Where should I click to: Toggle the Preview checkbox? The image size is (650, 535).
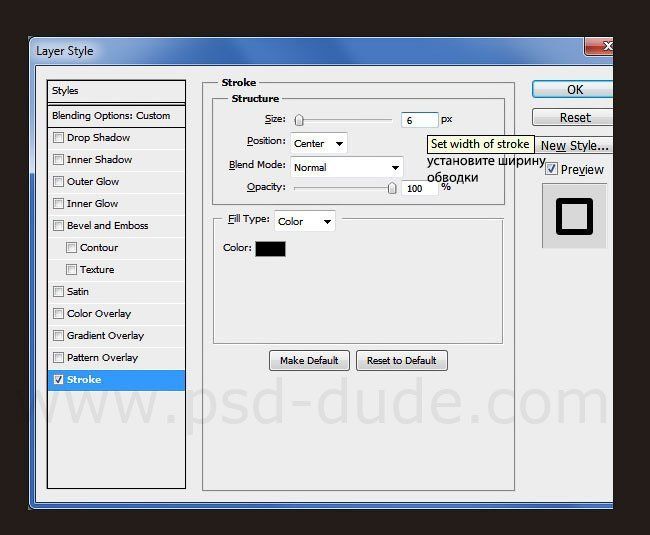pyautogui.click(x=551, y=169)
